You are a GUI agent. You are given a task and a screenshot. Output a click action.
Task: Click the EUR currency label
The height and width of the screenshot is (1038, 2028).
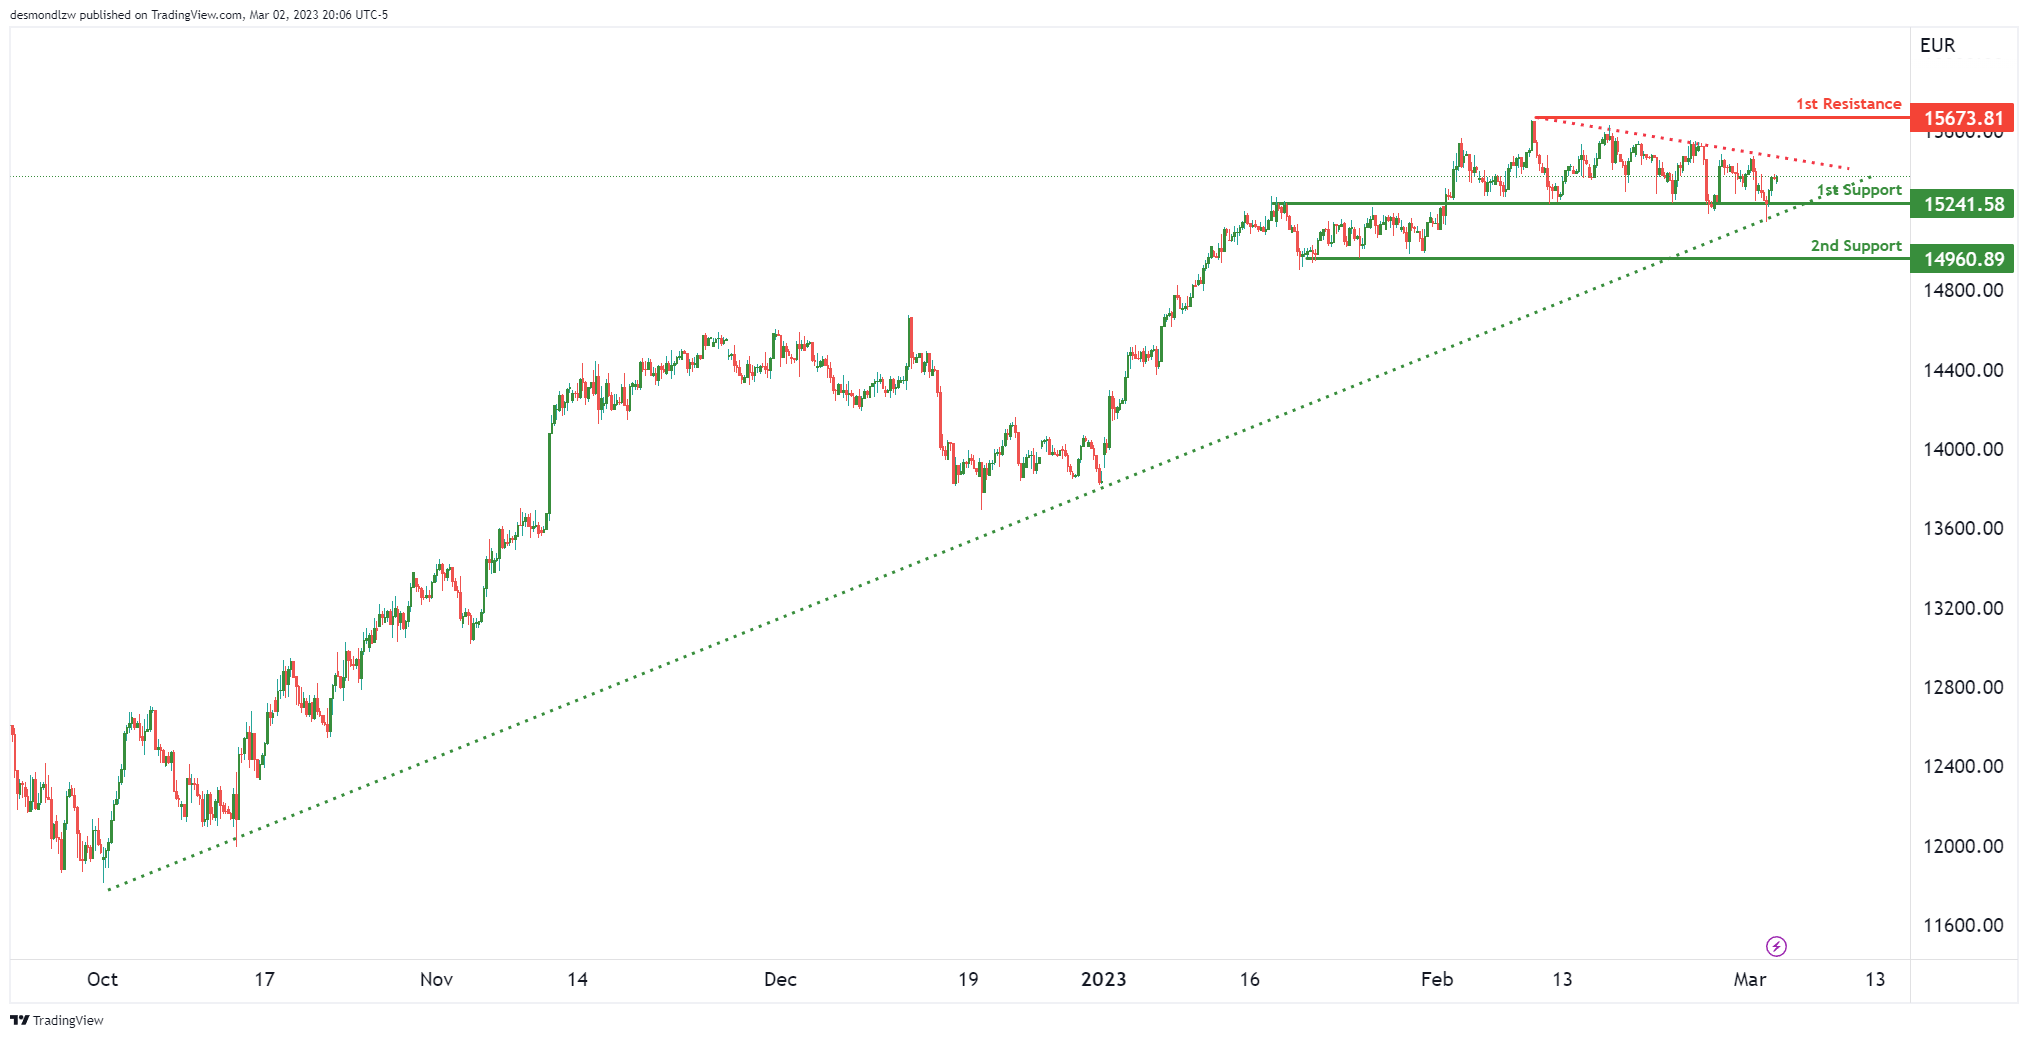pos(1937,45)
